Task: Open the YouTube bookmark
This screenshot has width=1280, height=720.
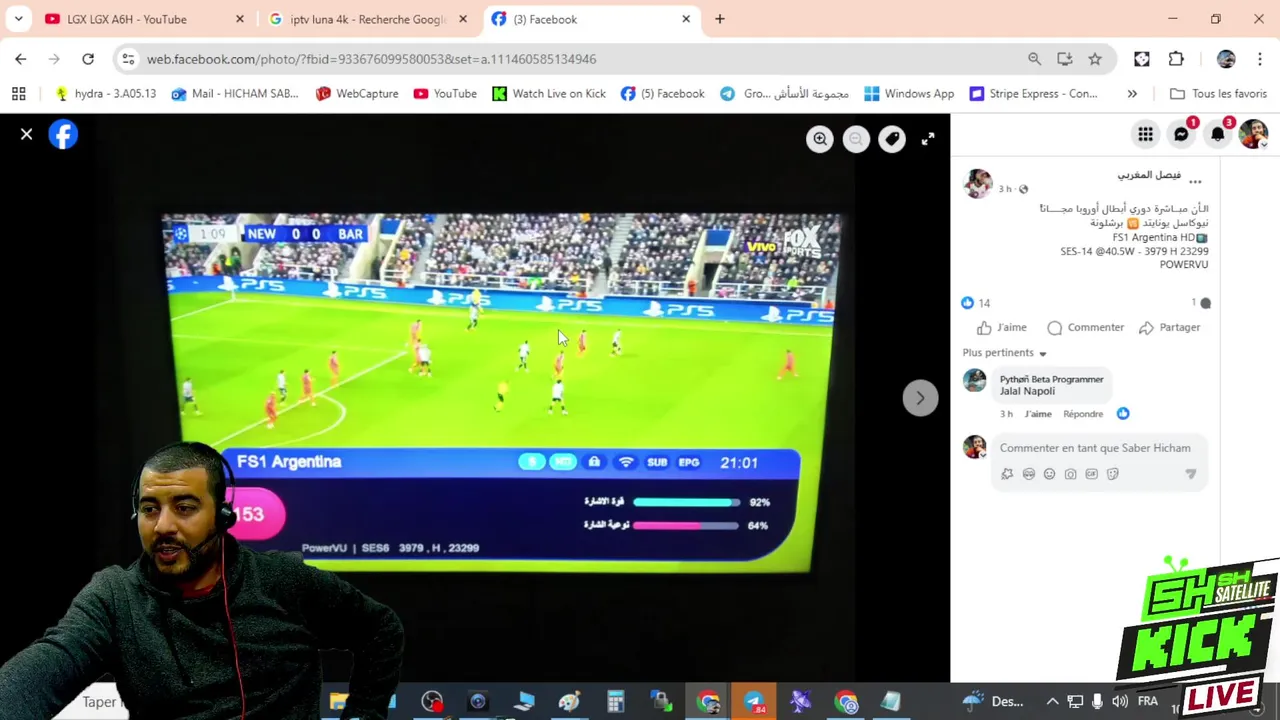Action: point(445,93)
